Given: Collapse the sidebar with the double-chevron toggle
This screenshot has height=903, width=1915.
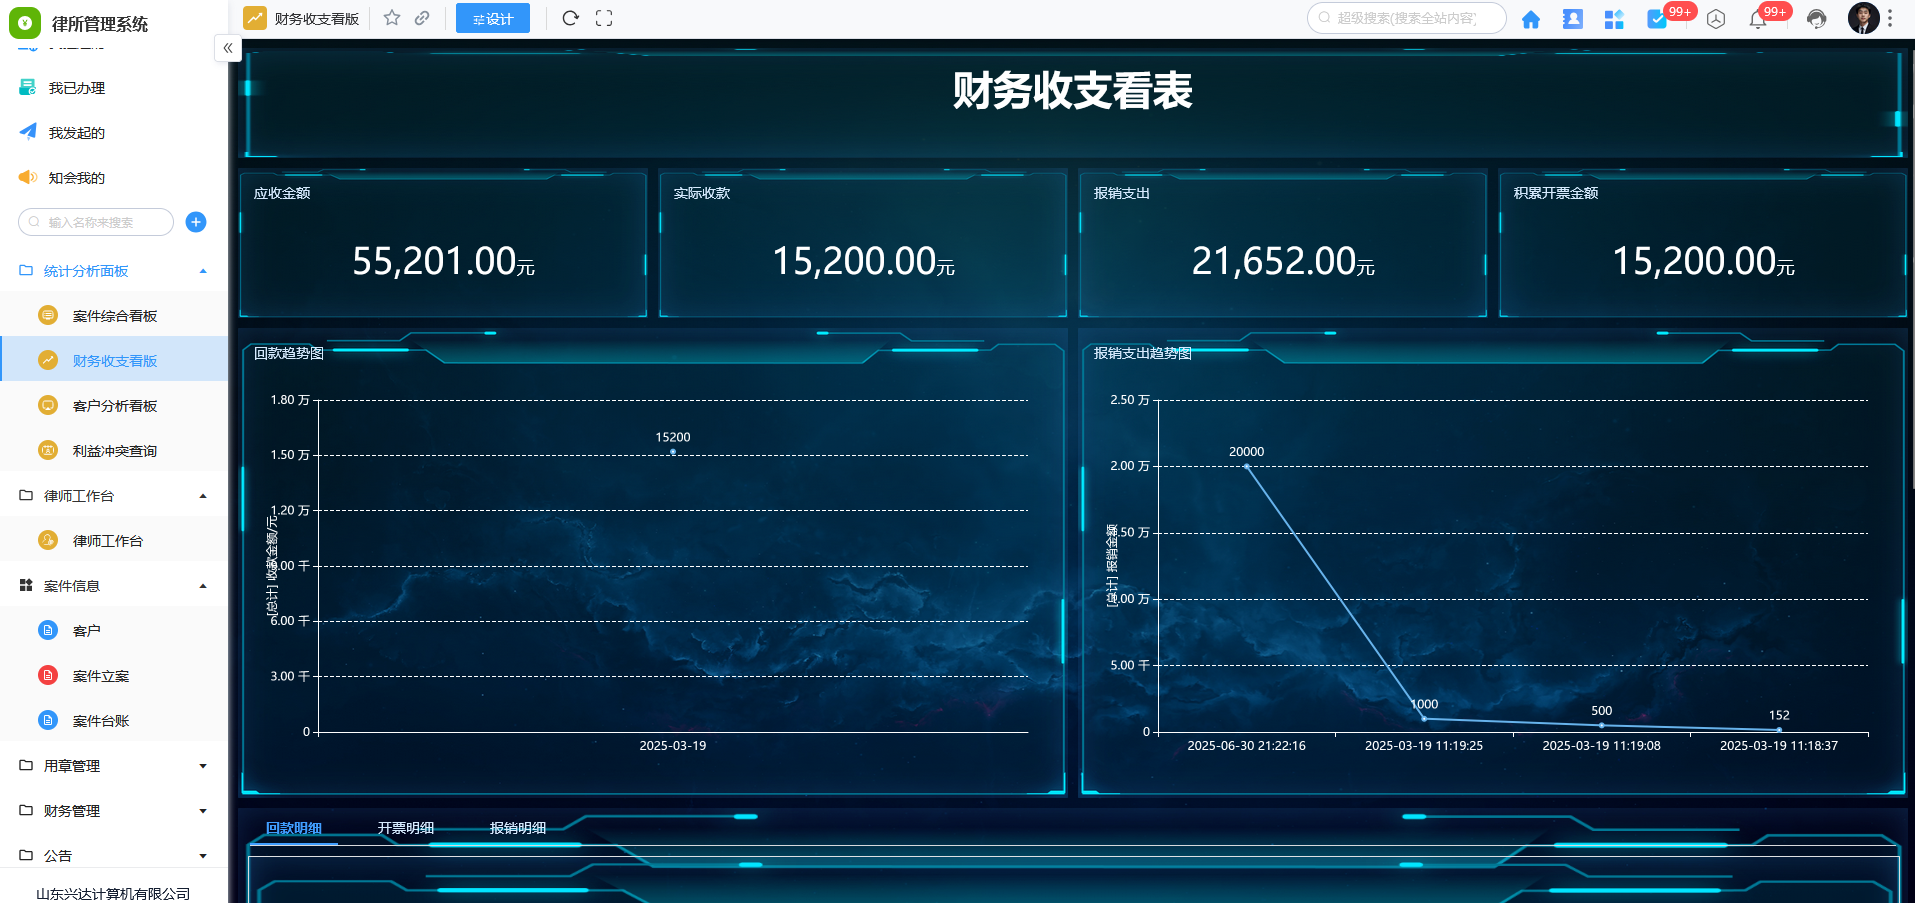Looking at the screenshot, I should pos(228,48).
